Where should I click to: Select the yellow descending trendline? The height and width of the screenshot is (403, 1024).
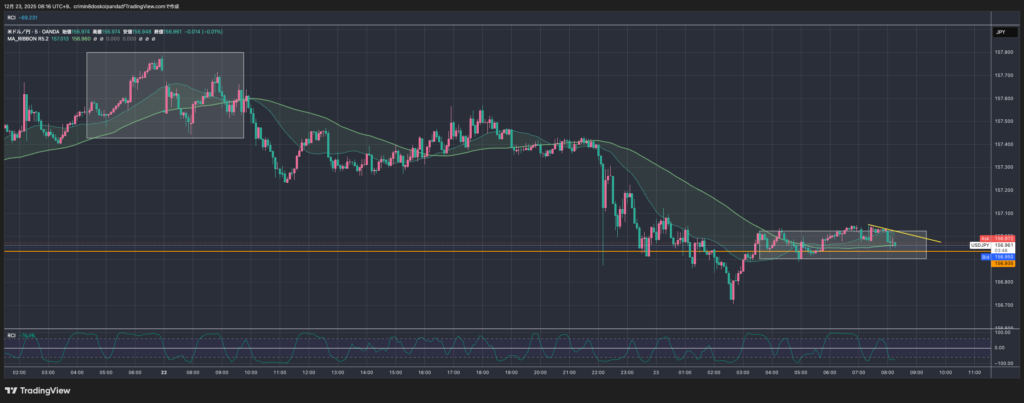coord(904,234)
